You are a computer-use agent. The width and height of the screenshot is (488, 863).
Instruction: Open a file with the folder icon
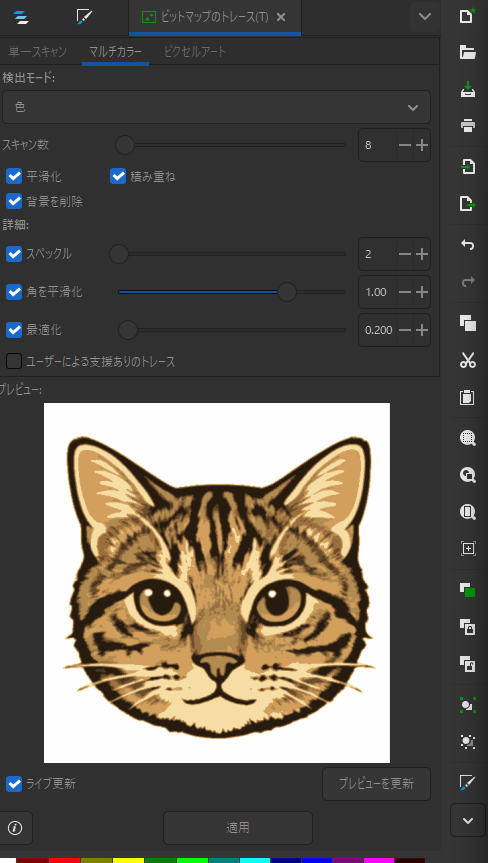click(x=467, y=52)
